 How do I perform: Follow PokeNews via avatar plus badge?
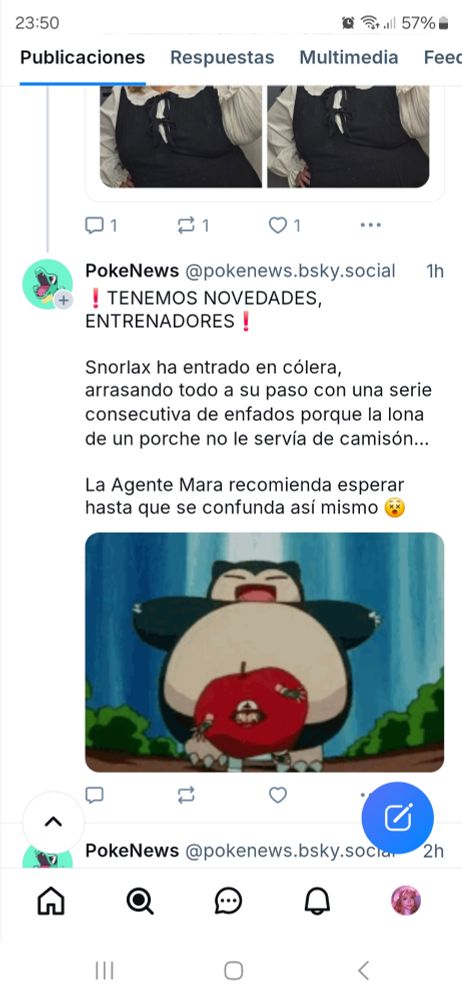[x=63, y=300]
